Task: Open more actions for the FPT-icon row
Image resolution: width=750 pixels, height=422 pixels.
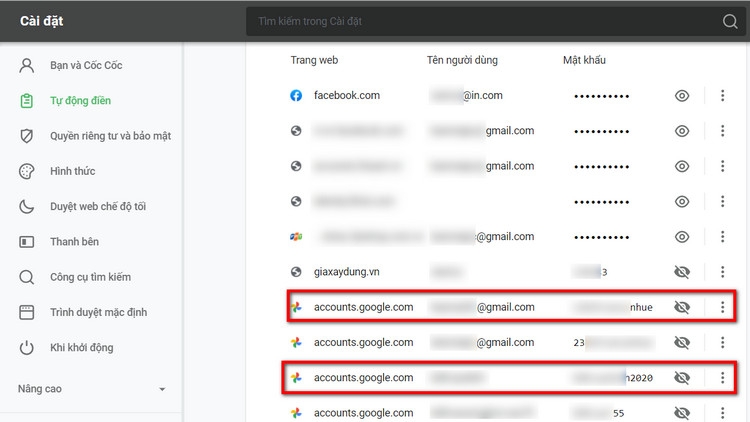Action: pos(722,237)
